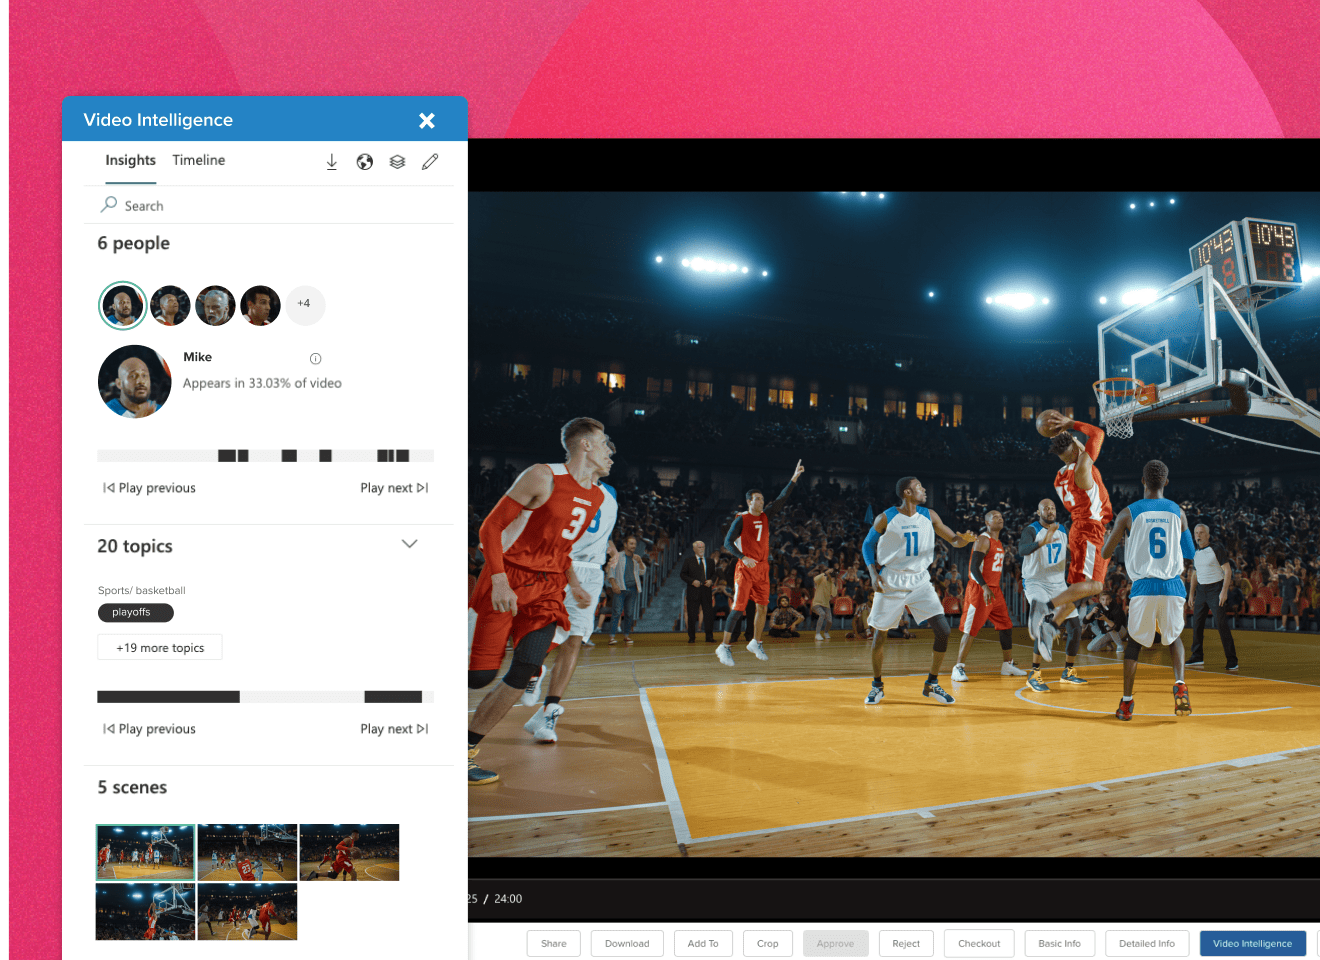Click the blue Video Intelligence button
This screenshot has width=1320, height=960.
[1252, 944]
